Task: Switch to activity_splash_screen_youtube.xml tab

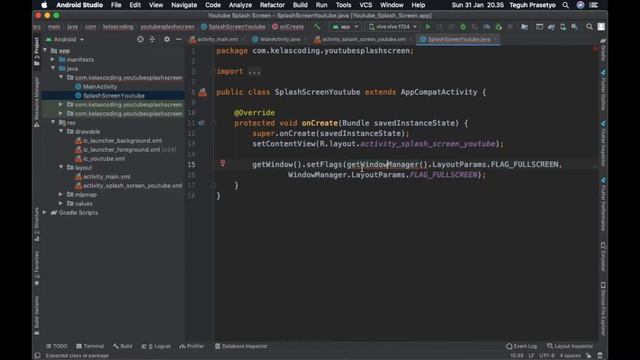Action: 363,39
